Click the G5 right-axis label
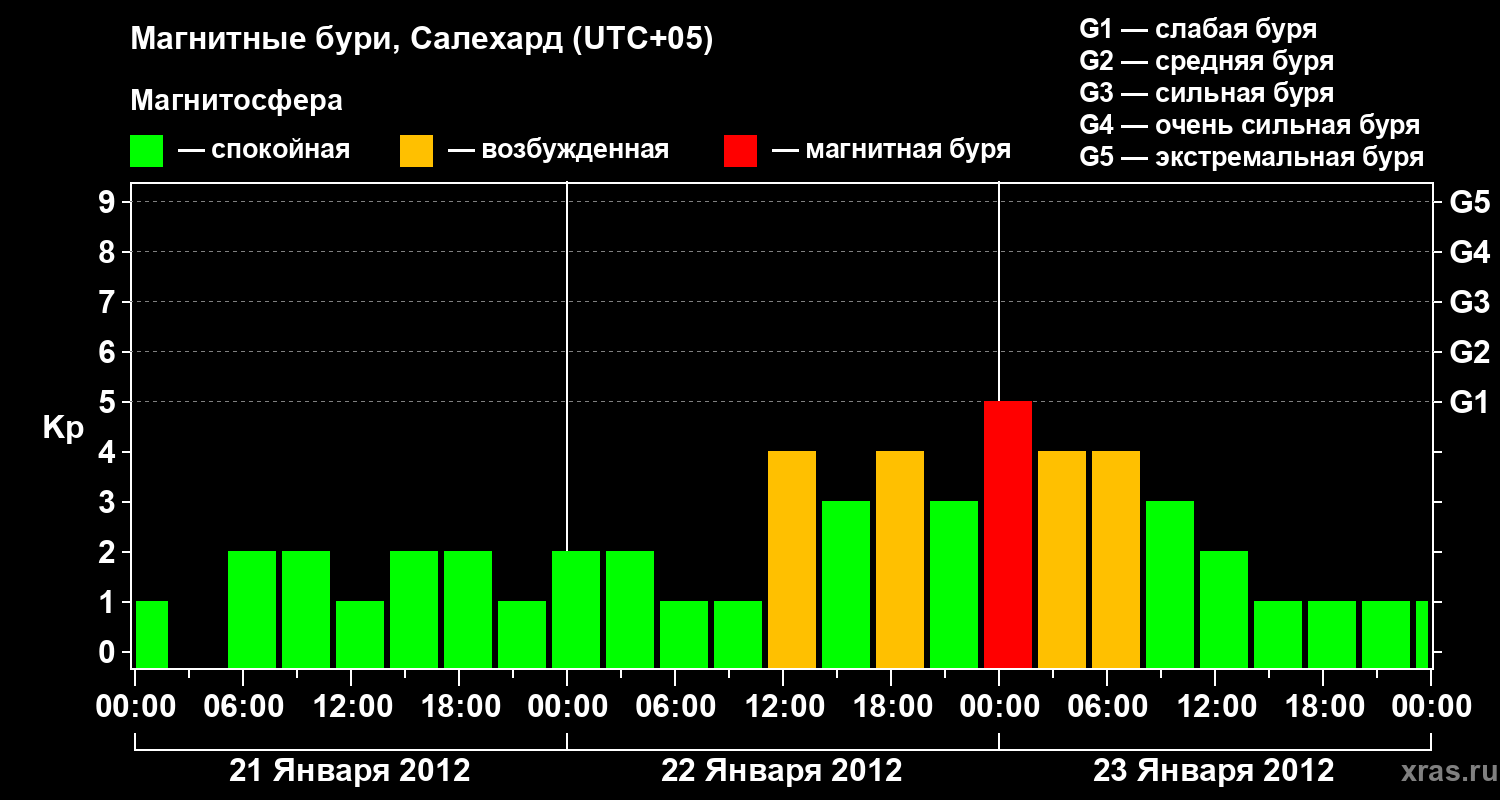The height and width of the screenshot is (800, 1500). pyautogui.click(x=1469, y=202)
